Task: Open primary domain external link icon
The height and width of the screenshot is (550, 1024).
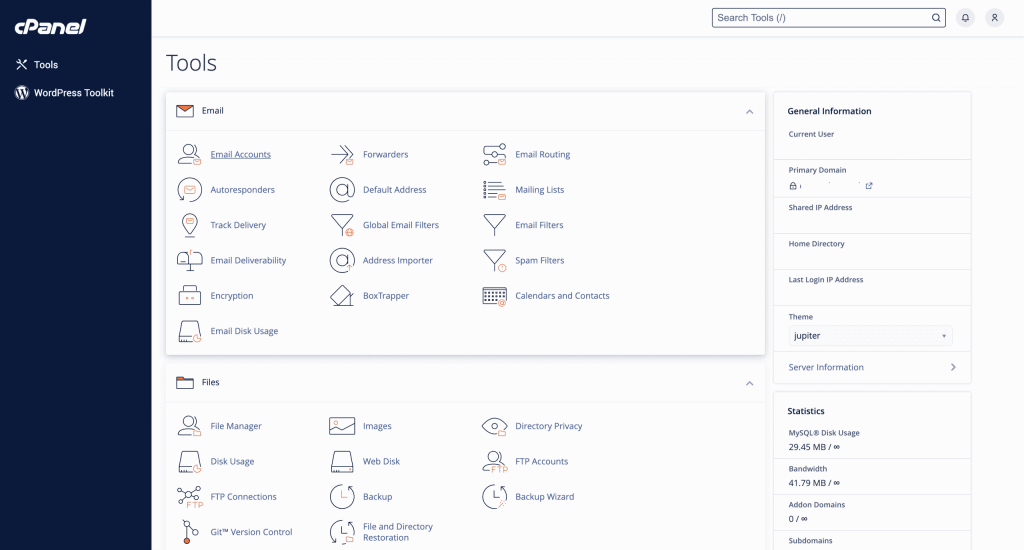Action: tap(869, 186)
